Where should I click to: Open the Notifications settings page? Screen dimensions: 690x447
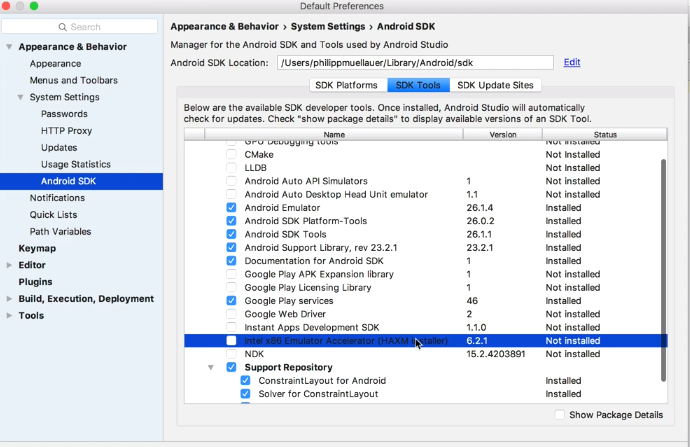(x=57, y=198)
